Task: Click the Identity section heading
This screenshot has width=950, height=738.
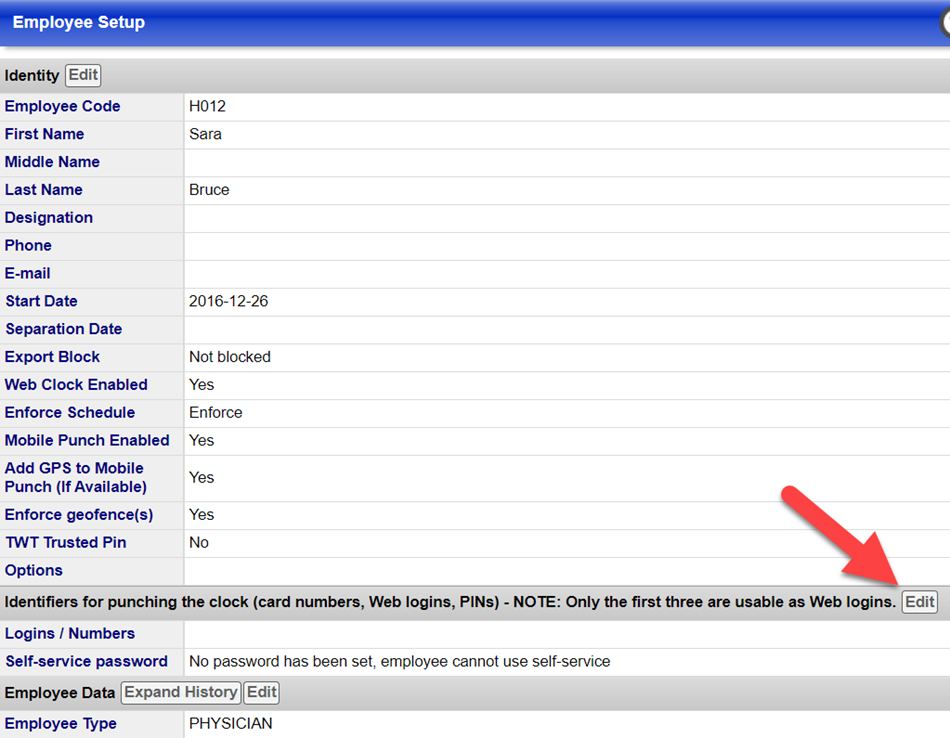Action: (32, 76)
